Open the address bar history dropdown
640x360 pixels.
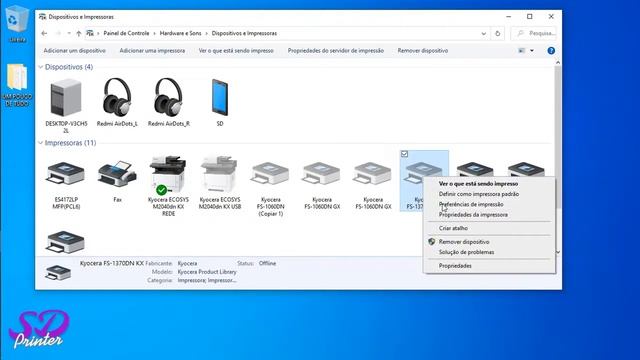coord(484,33)
